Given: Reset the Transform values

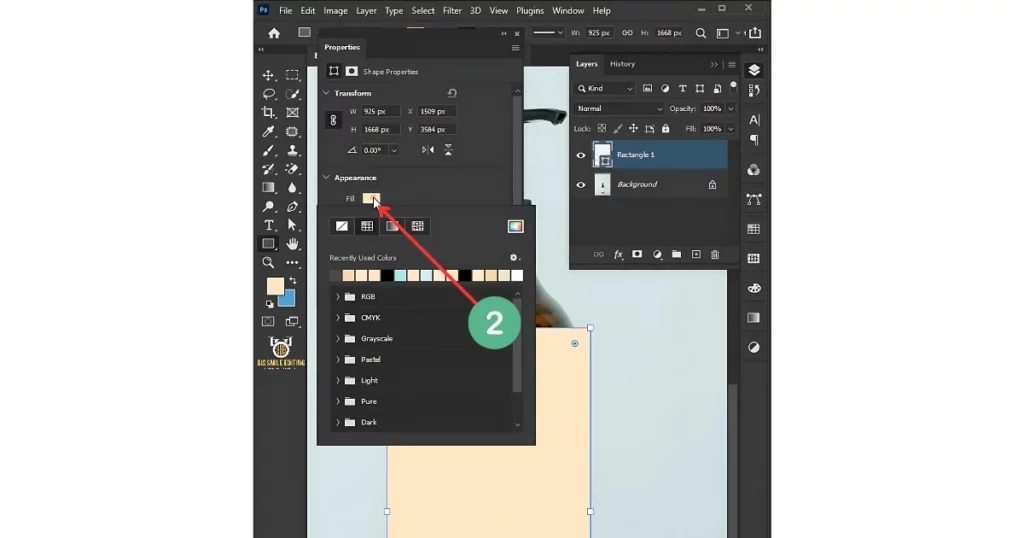Looking at the screenshot, I should click(x=452, y=93).
